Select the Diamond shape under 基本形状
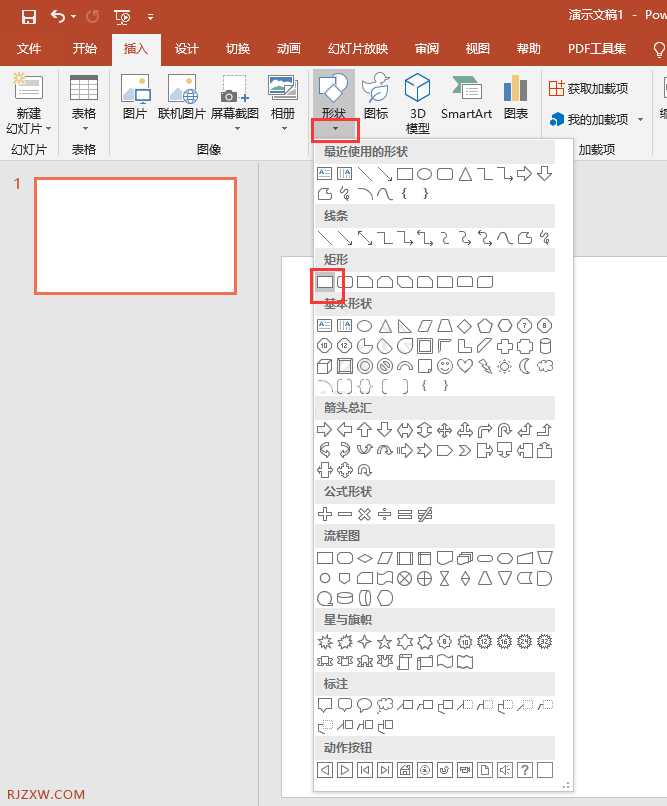The width and height of the screenshot is (667, 806). click(465, 325)
